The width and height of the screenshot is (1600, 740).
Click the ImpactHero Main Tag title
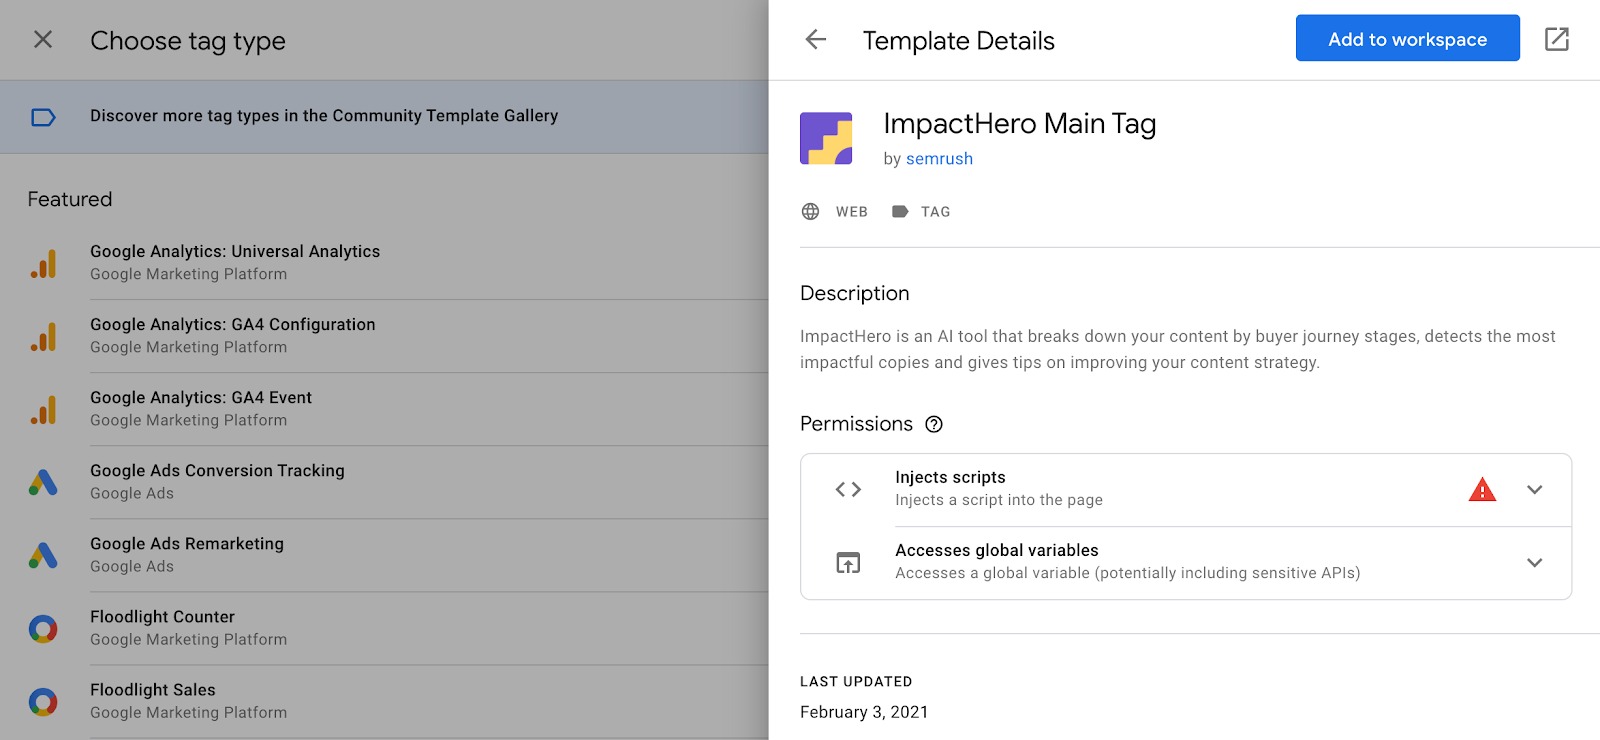(1020, 124)
